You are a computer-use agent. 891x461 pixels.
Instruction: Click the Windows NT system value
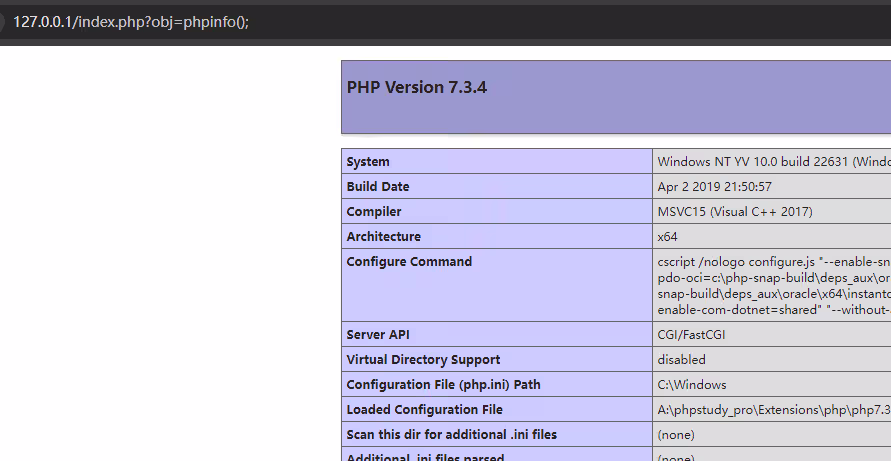point(772,162)
